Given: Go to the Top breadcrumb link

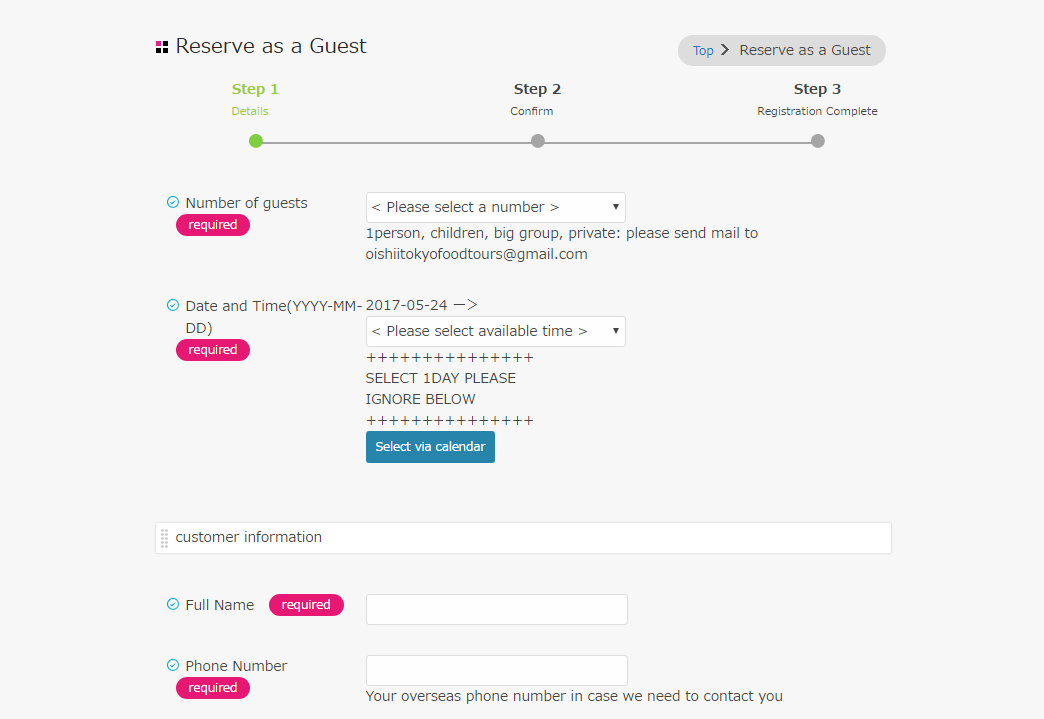Looking at the screenshot, I should coord(703,51).
